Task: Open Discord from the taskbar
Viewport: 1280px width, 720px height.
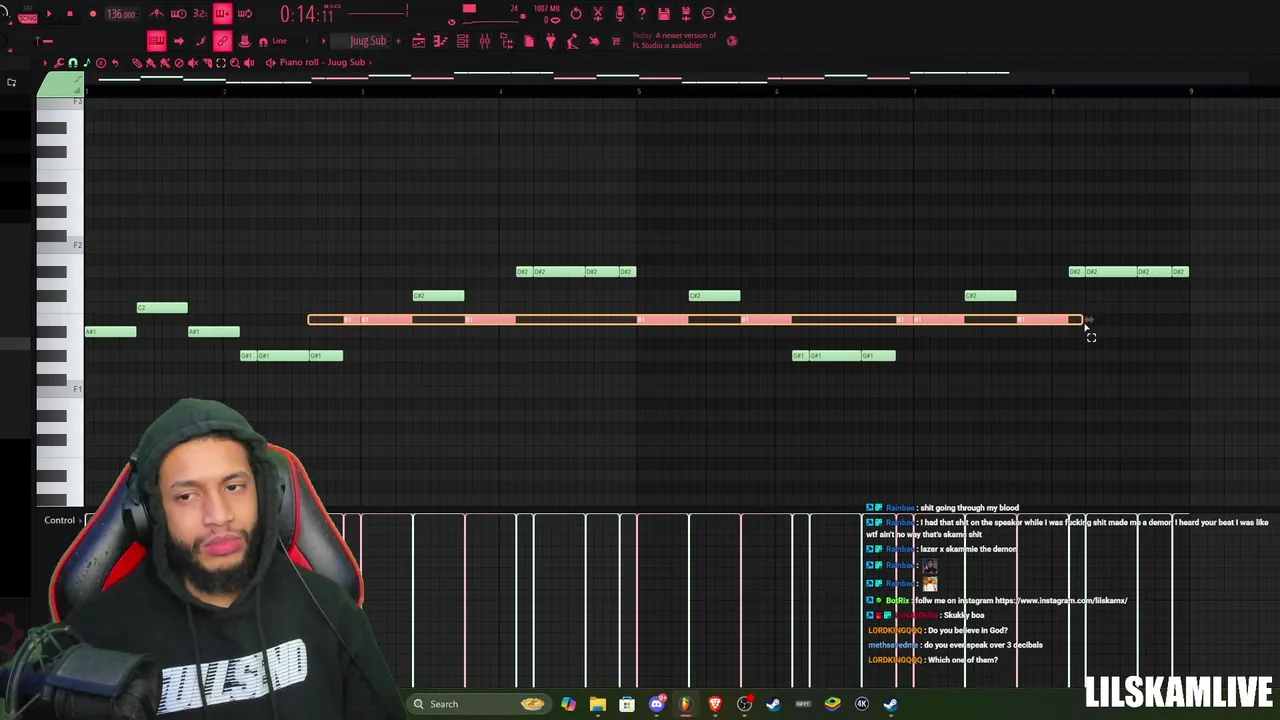Action: pyautogui.click(x=656, y=704)
